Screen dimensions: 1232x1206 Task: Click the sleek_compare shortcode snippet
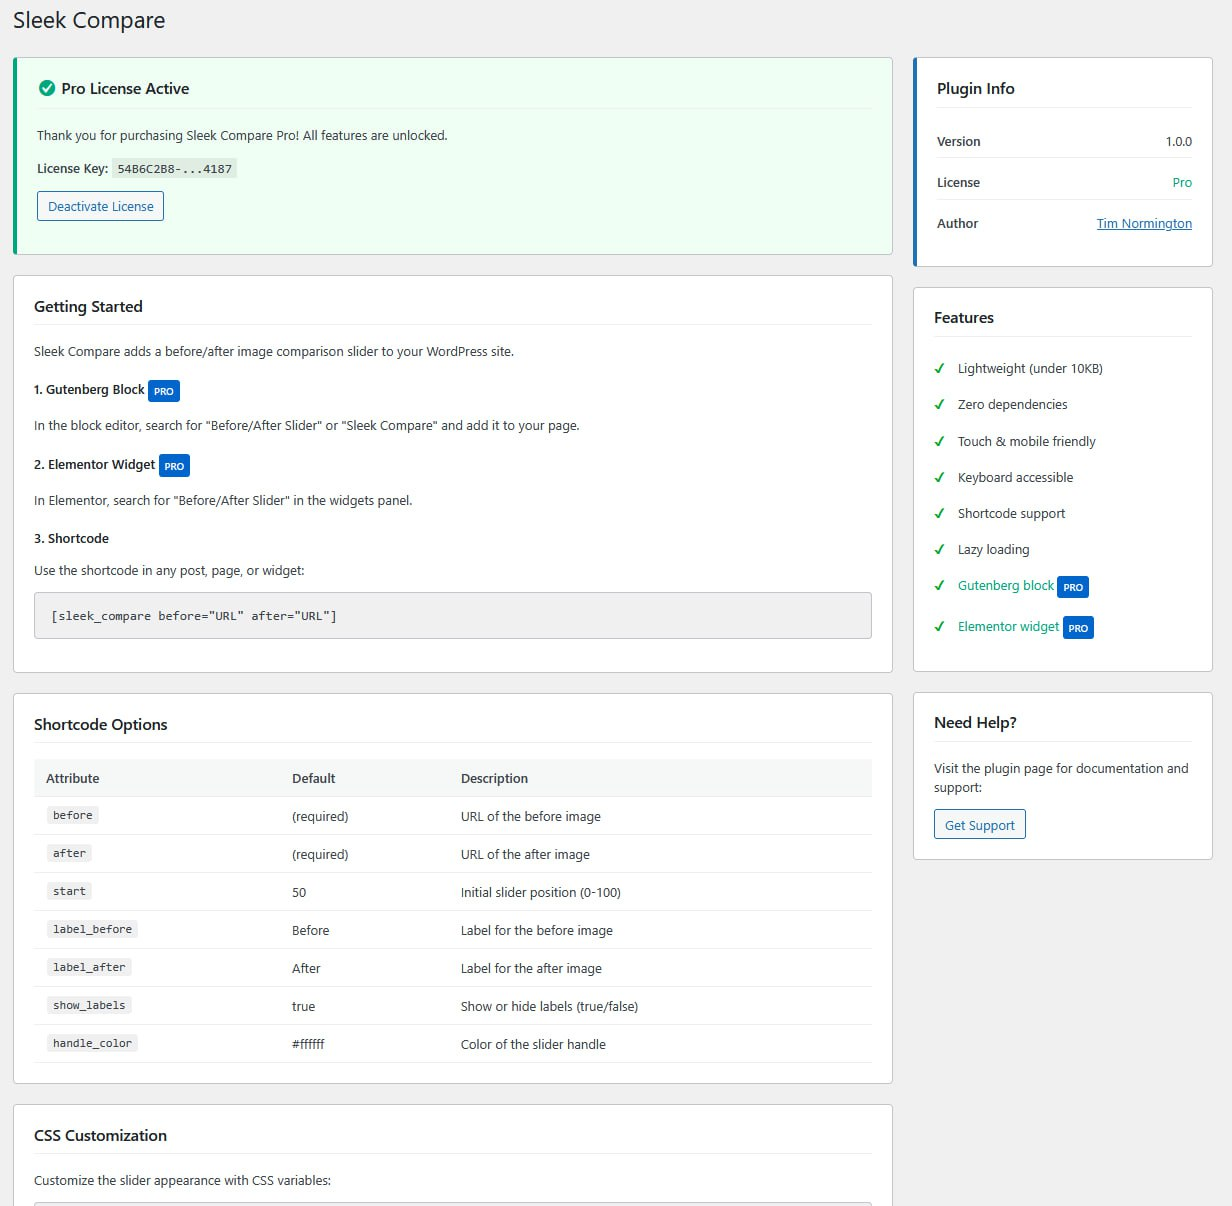coord(194,616)
